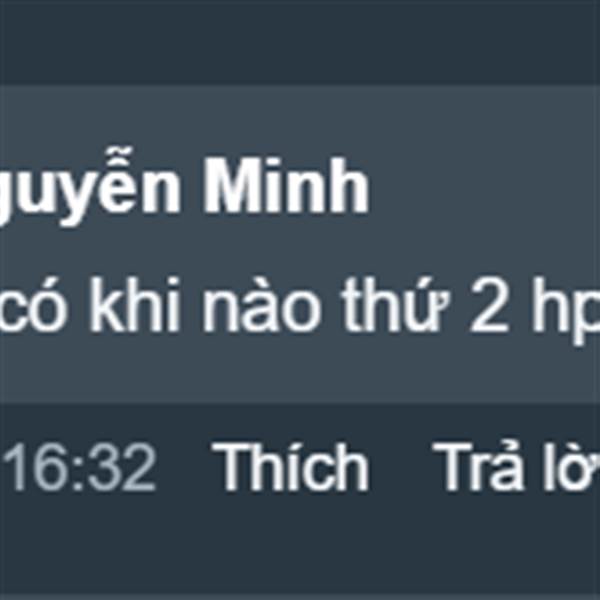
Task: Select the comment text 'có khi nào thứ 2'
Action: pos(253,305)
